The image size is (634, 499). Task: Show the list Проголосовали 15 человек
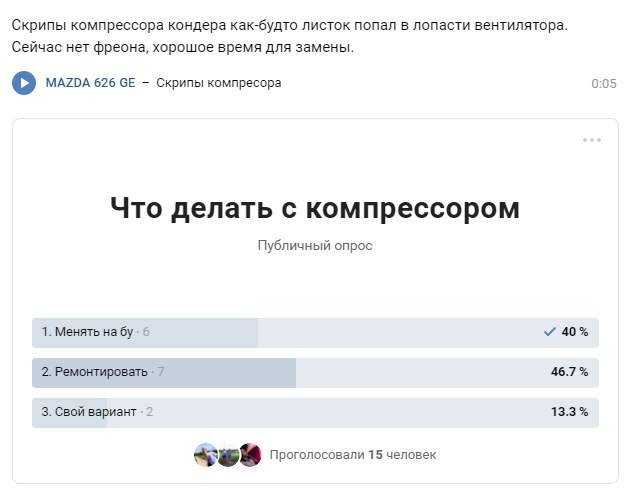(352, 455)
